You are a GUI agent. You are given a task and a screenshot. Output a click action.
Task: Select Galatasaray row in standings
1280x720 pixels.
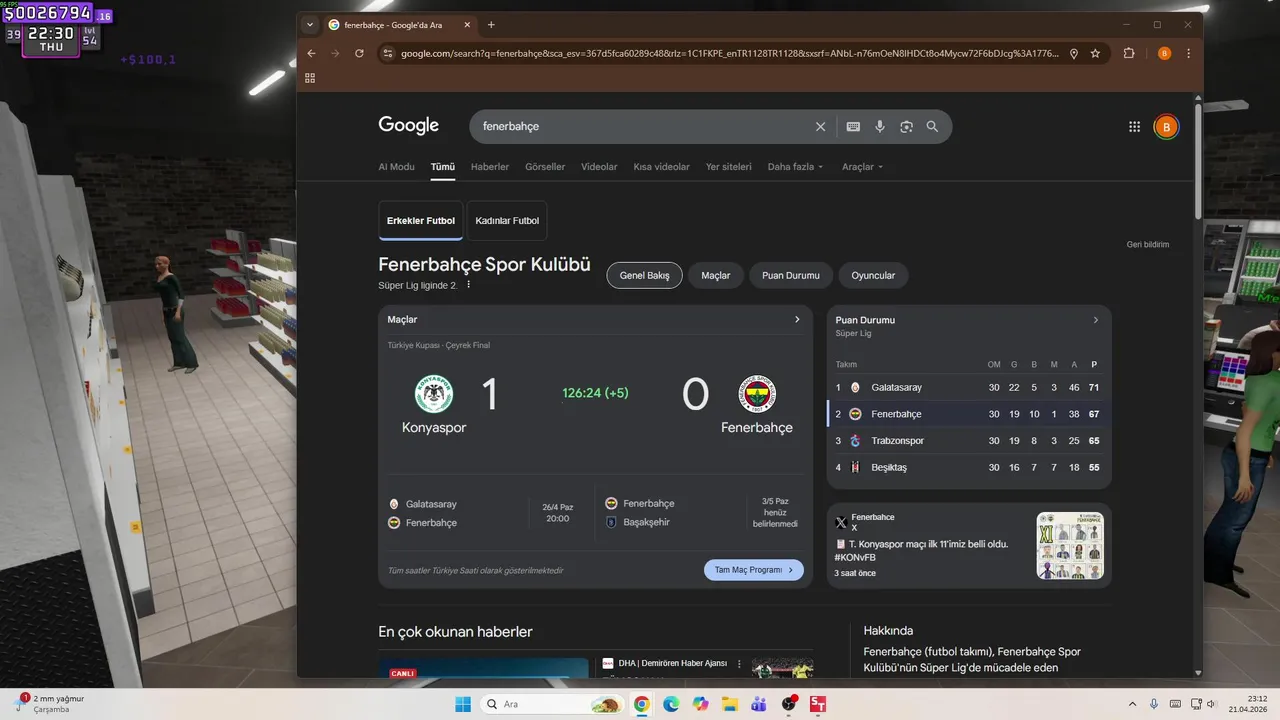click(968, 387)
